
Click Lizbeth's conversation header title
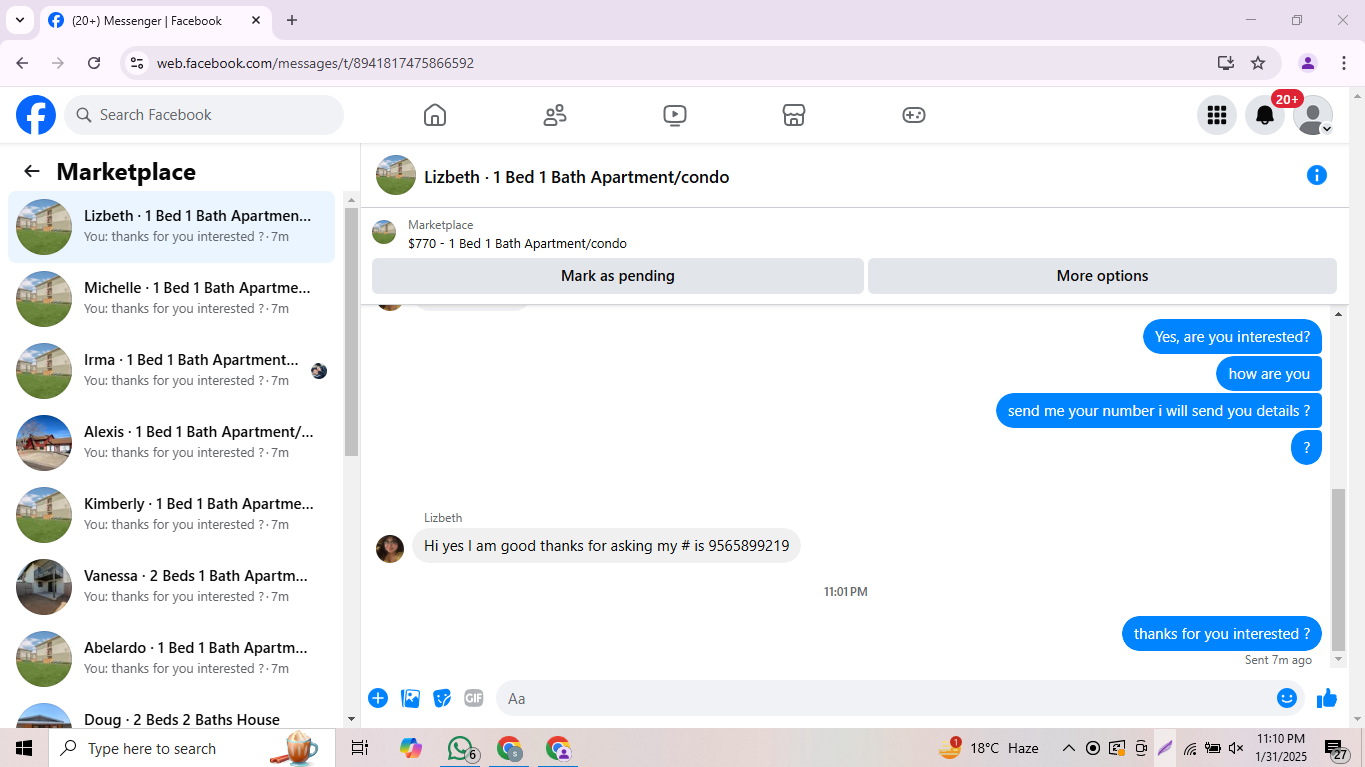tap(577, 177)
